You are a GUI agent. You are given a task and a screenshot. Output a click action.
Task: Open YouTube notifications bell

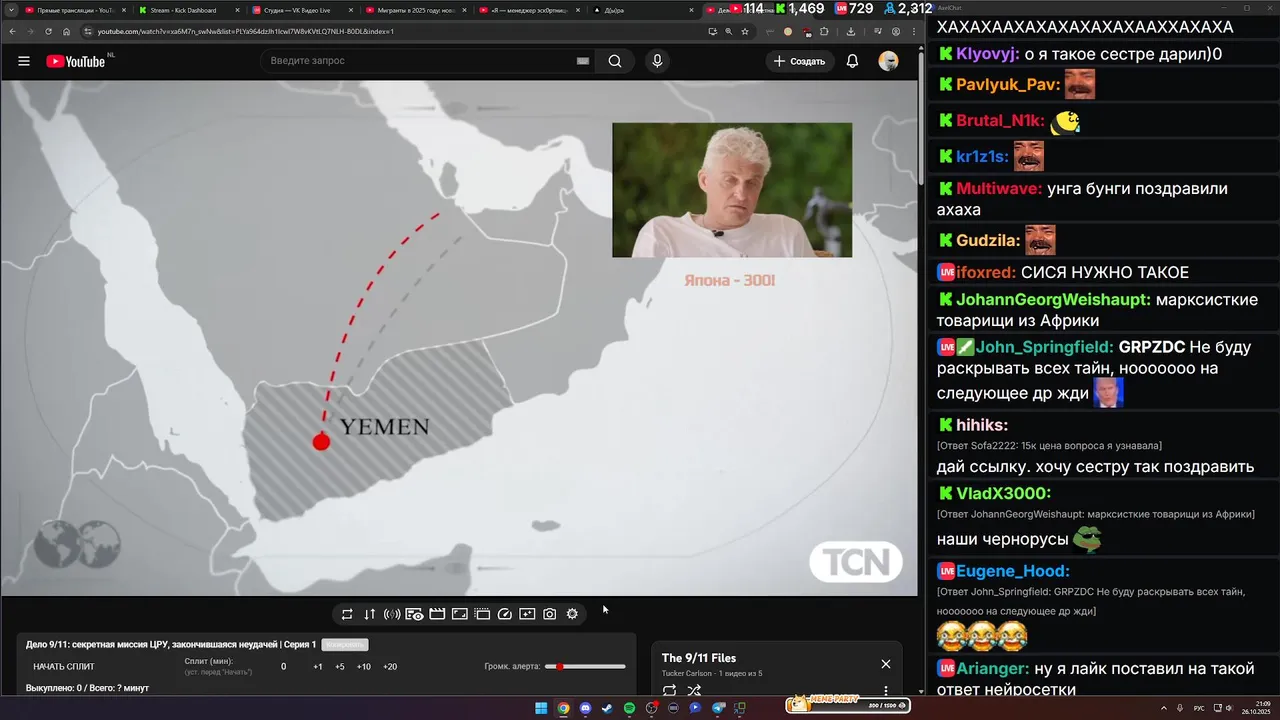852,61
